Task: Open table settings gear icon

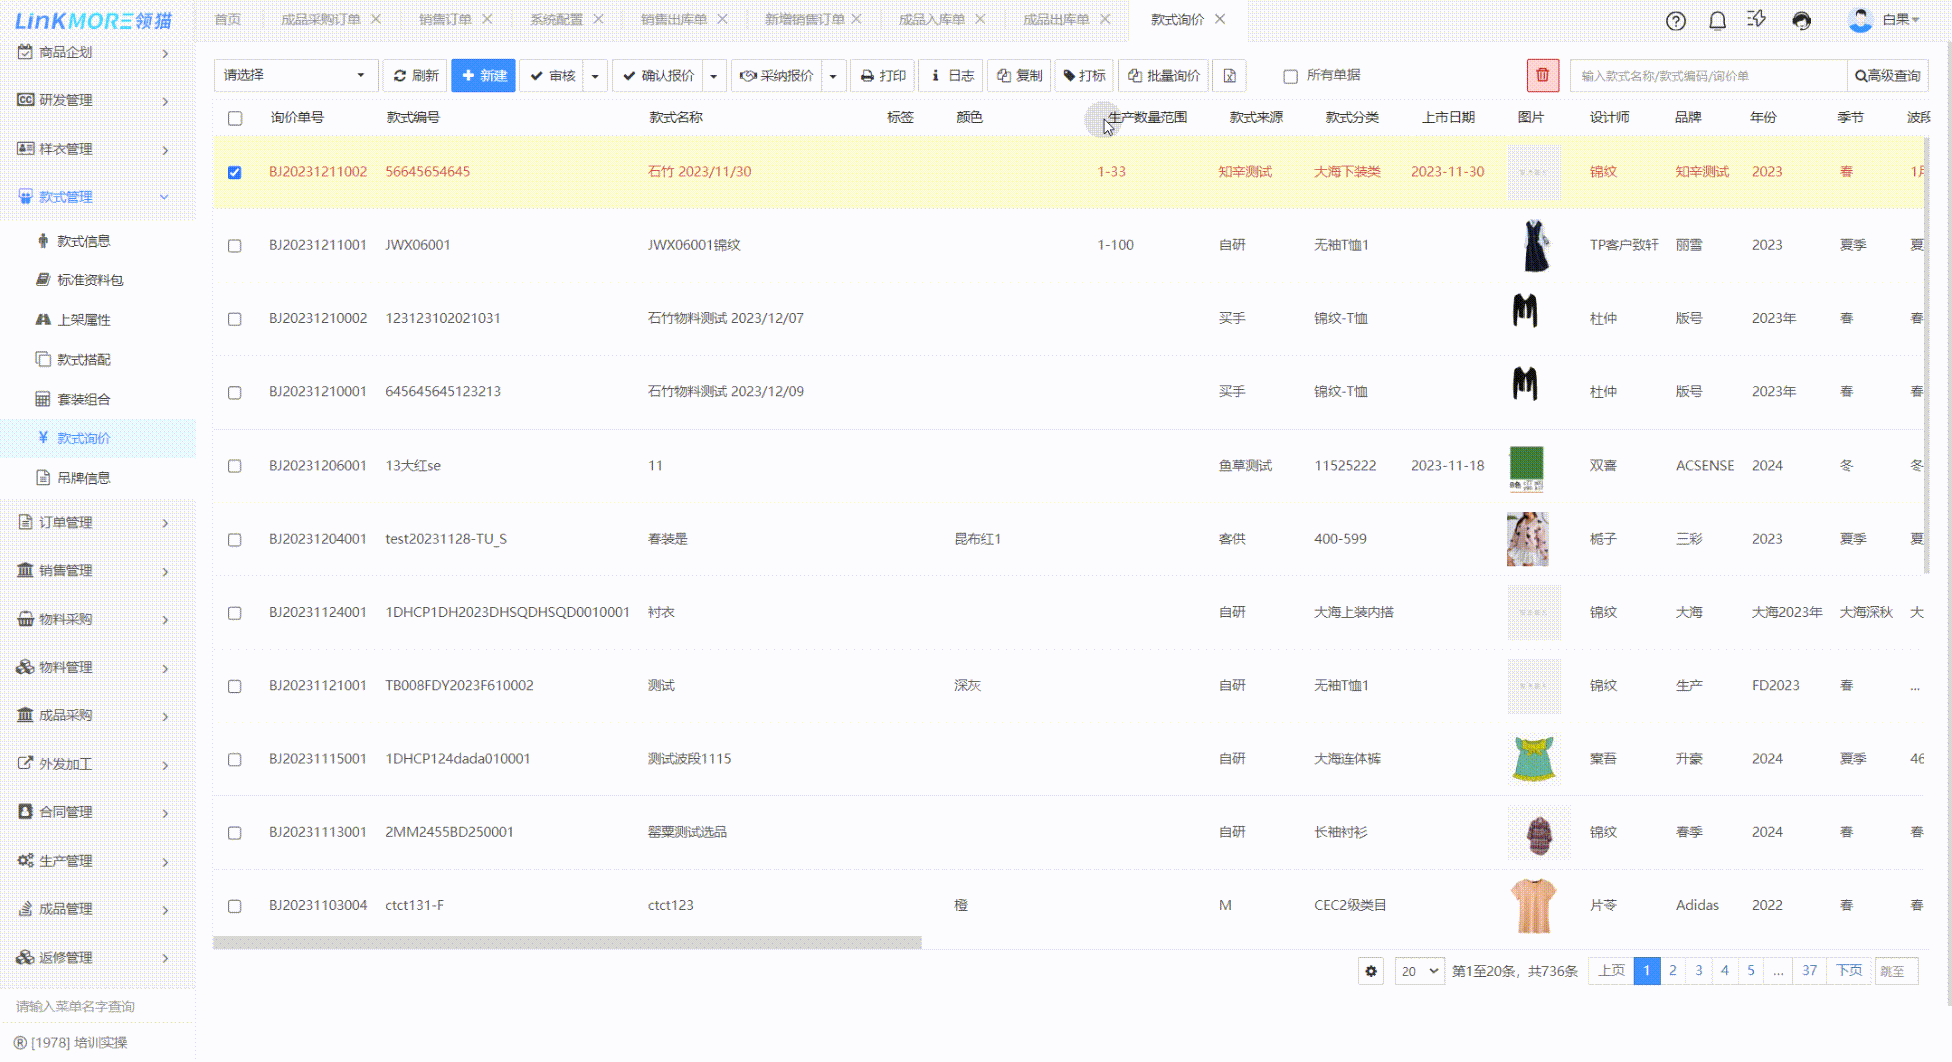Action: [1371, 971]
